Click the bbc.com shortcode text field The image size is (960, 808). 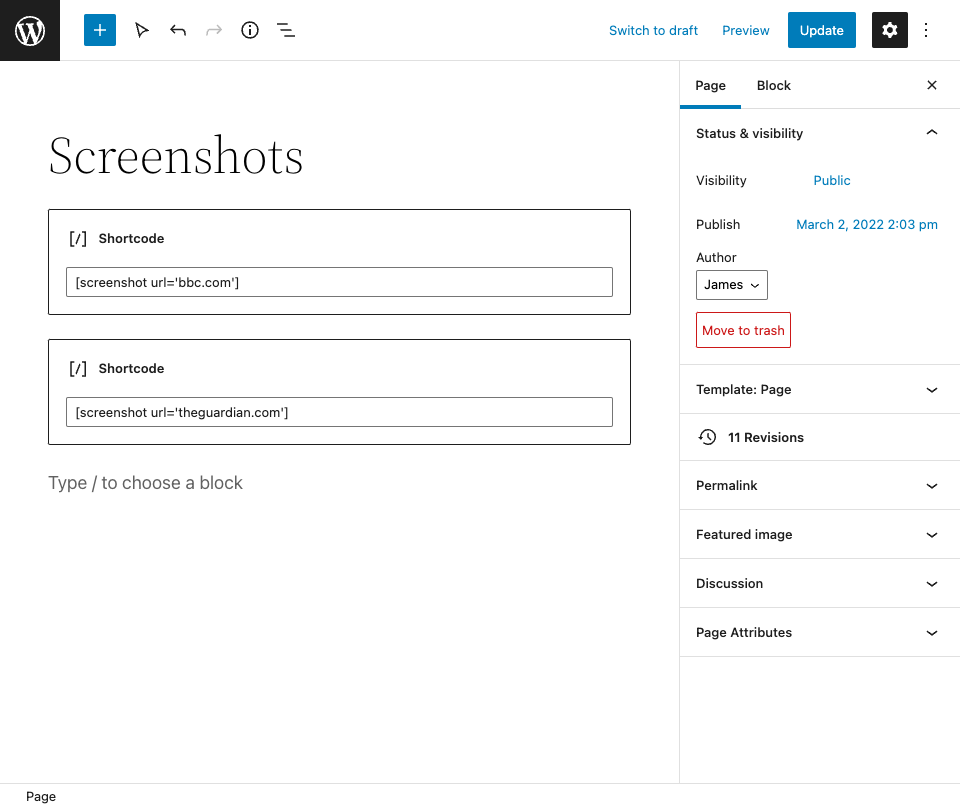tap(339, 282)
